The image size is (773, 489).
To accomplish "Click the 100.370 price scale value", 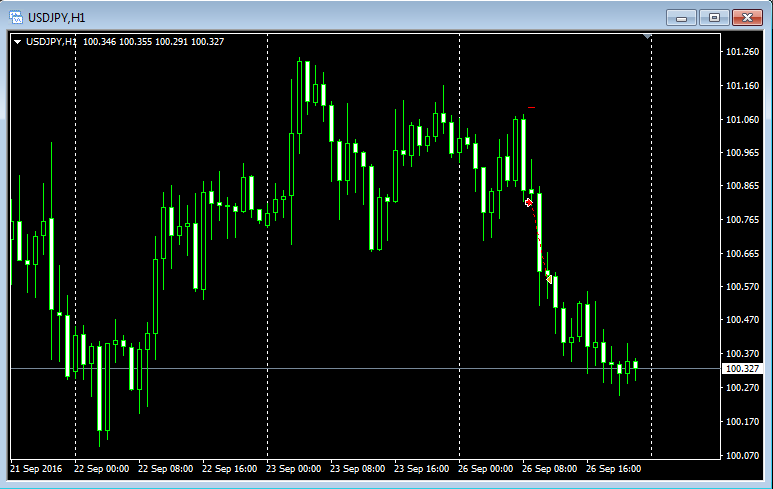I will tap(742, 354).
